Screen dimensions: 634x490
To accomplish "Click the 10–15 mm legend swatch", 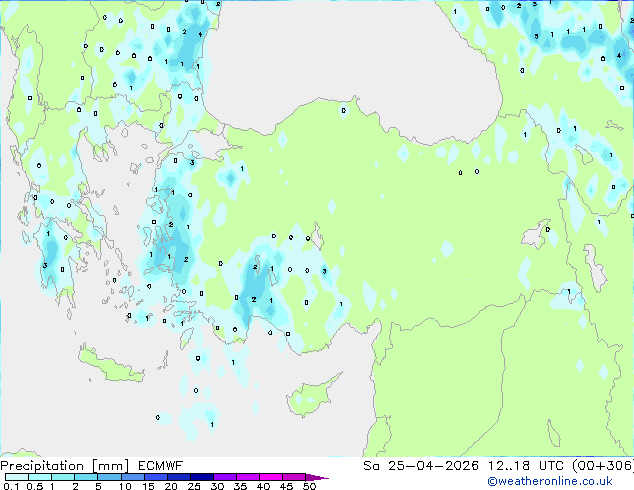I will click(x=132, y=477).
